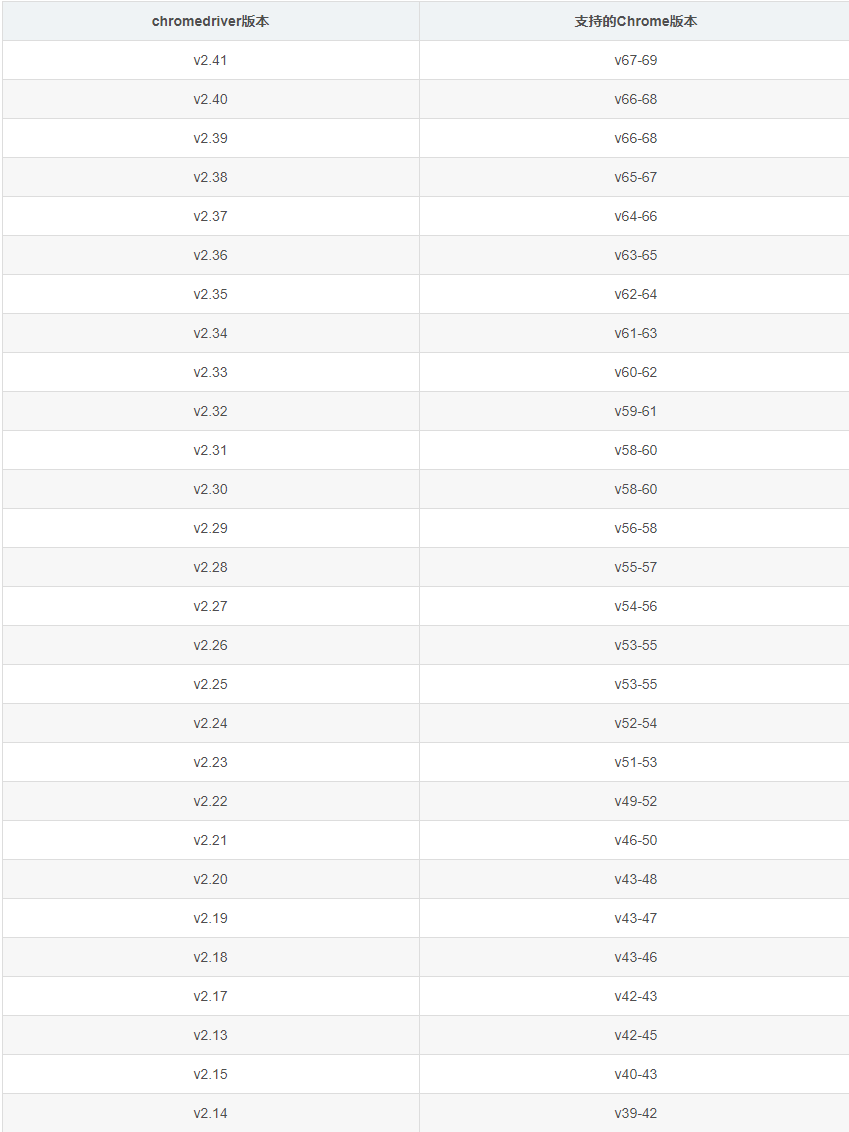Select the v2.19 chromedriver cell

point(210,918)
